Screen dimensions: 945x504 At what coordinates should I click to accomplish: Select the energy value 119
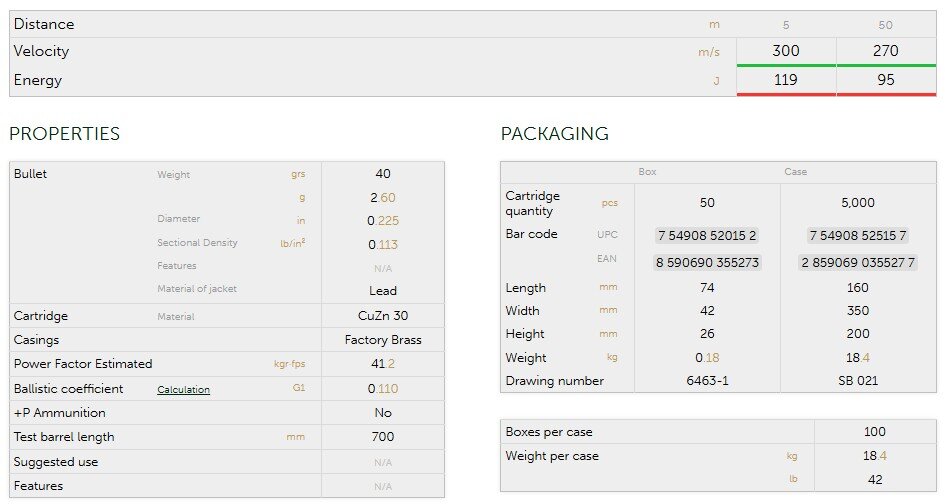(786, 80)
